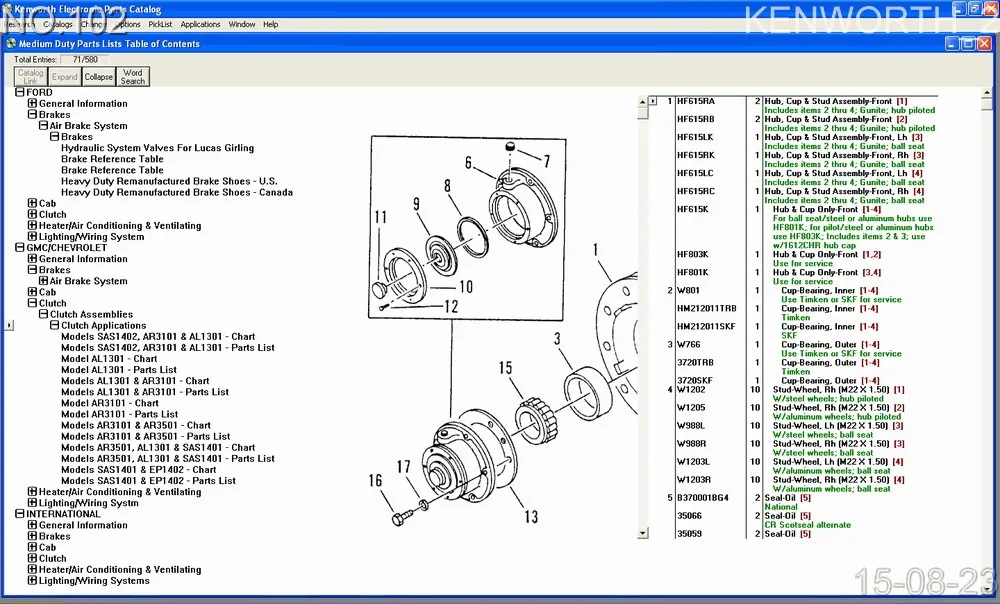The width and height of the screenshot is (1000, 604).
Task: Open the Window menu
Action: (242, 24)
